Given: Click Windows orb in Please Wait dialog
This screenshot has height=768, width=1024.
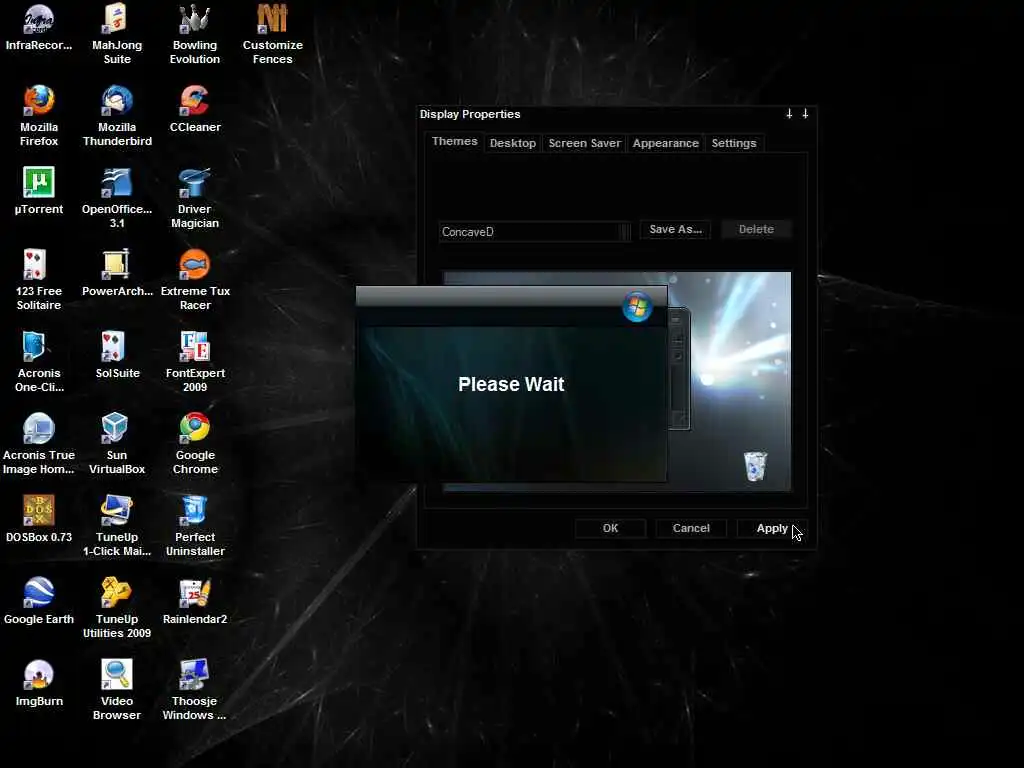Looking at the screenshot, I should pos(637,306).
